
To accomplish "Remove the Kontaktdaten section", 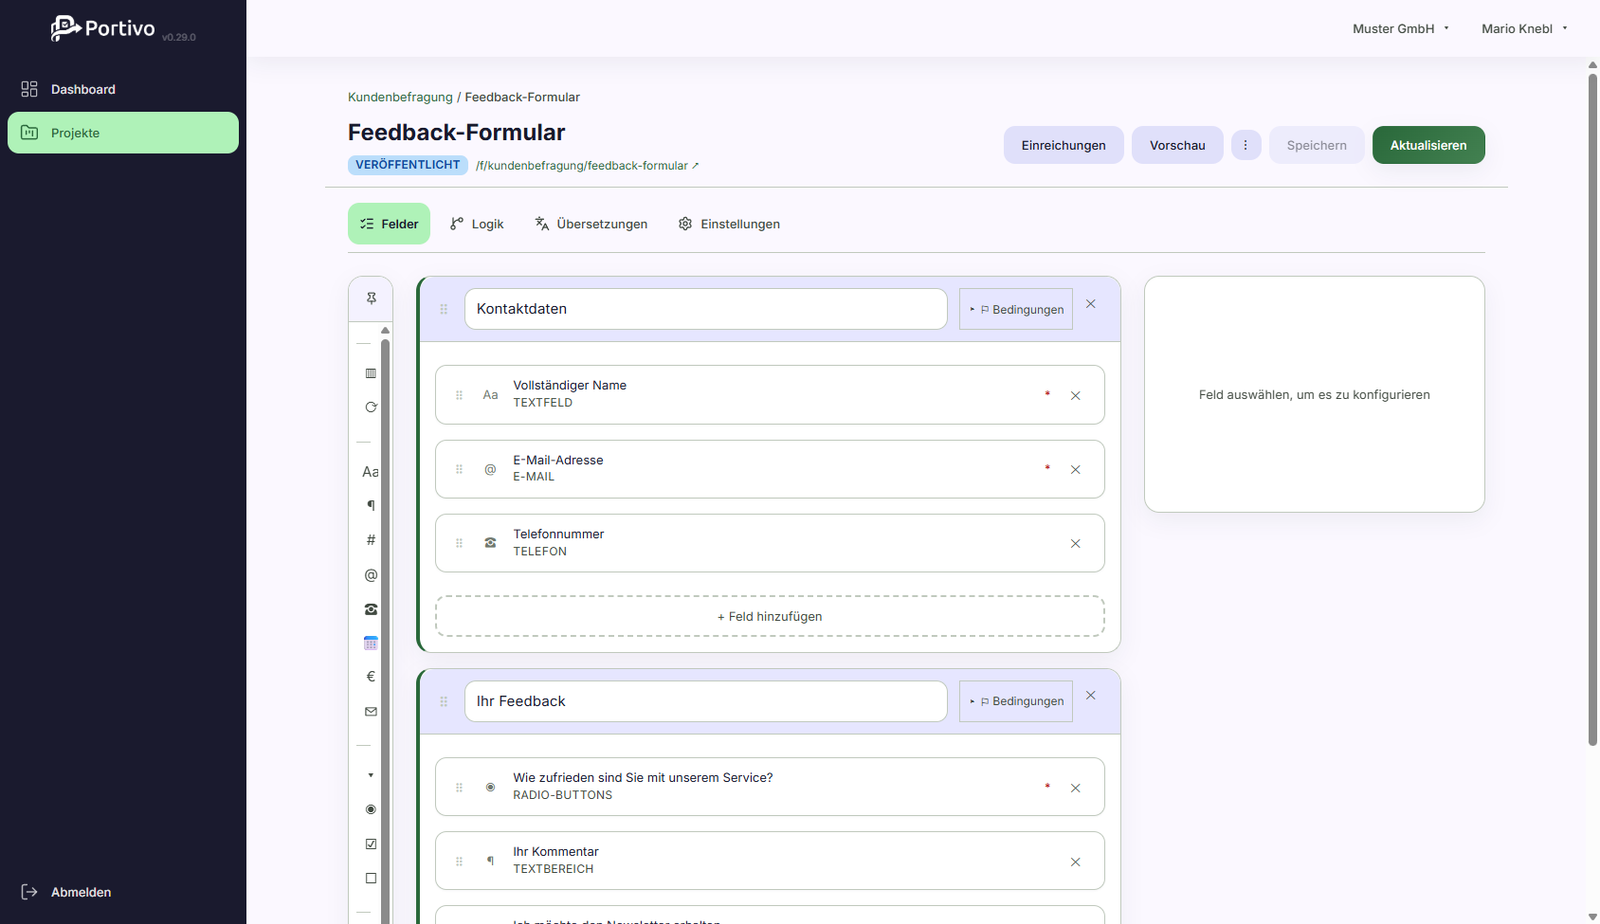I will [1091, 304].
